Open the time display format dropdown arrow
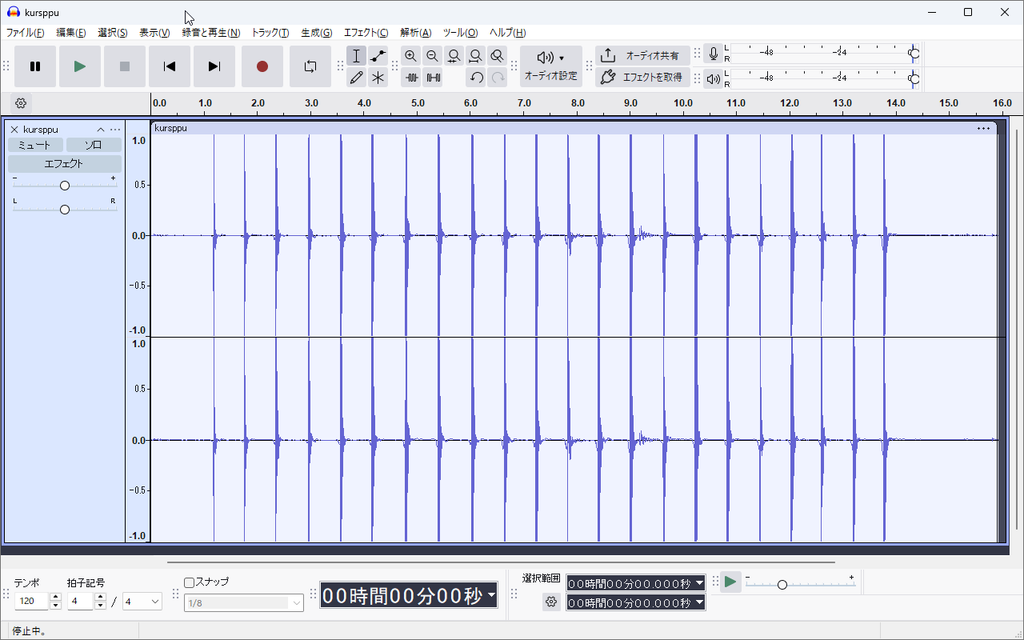This screenshot has height=640, width=1024. (491, 596)
